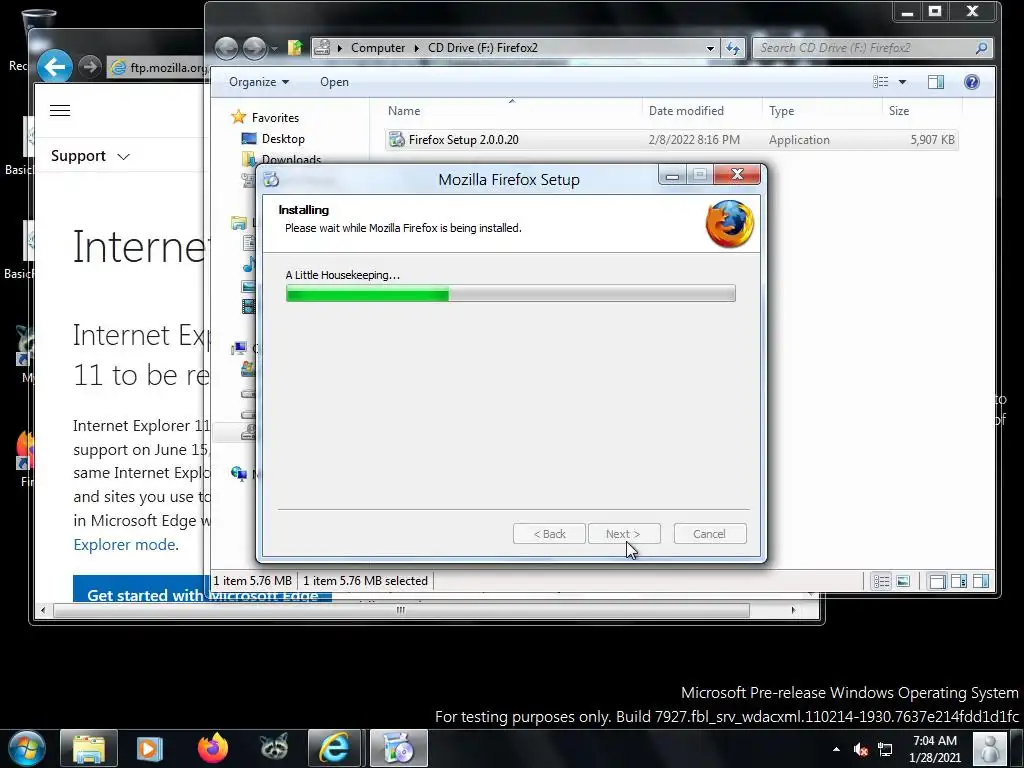Open the taskbar clock showing 7:04 AM
Screen dimensions: 1024x768
[935, 749]
